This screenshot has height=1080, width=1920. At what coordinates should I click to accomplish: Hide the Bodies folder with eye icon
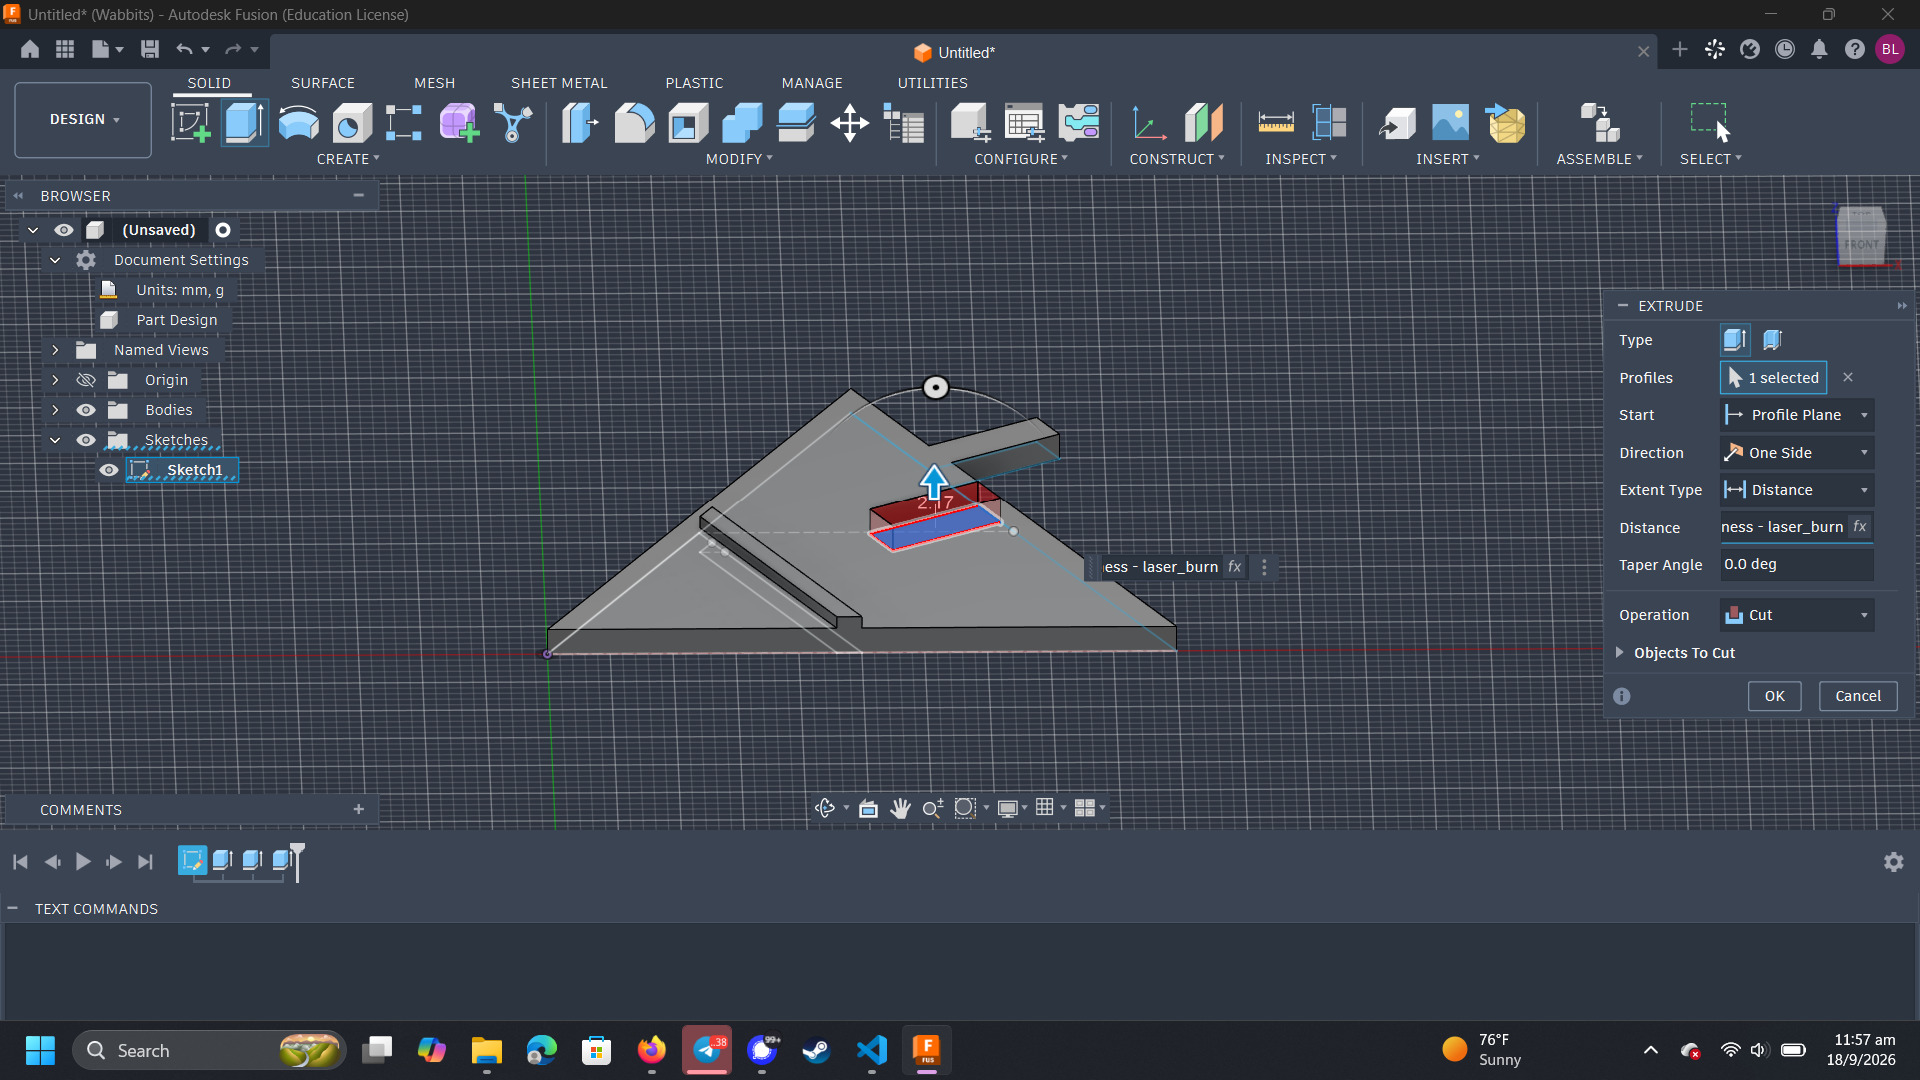[86, 410]
